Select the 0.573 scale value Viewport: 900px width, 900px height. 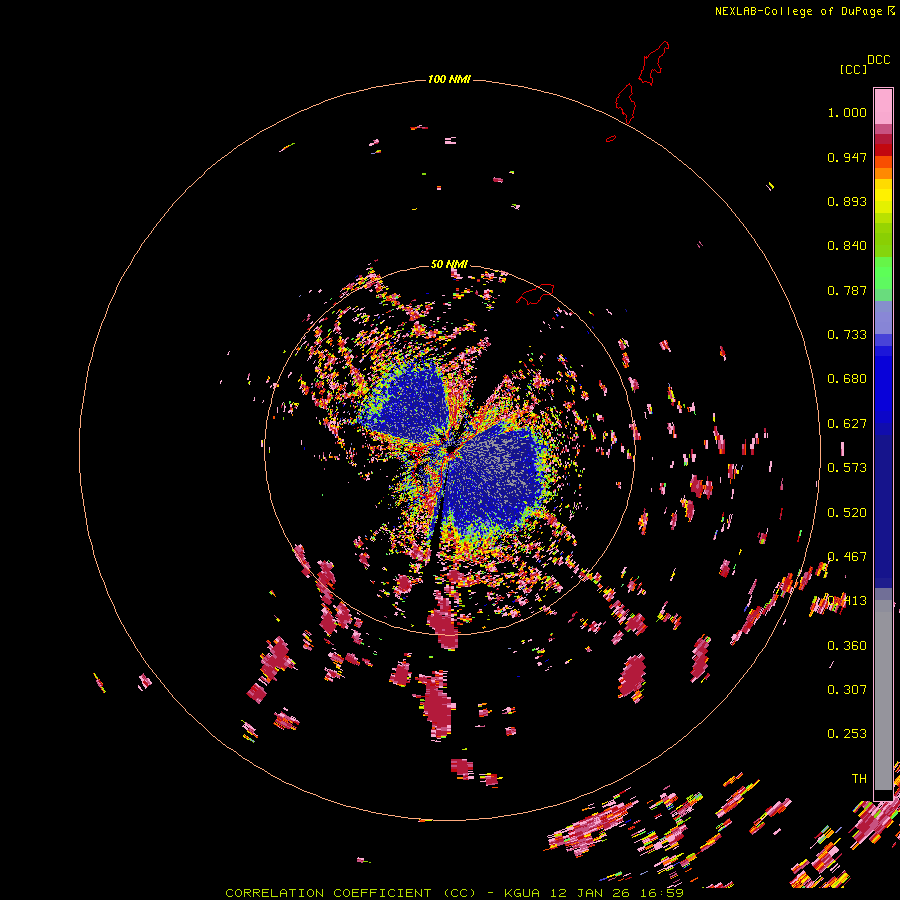click(x=847, y=468)
